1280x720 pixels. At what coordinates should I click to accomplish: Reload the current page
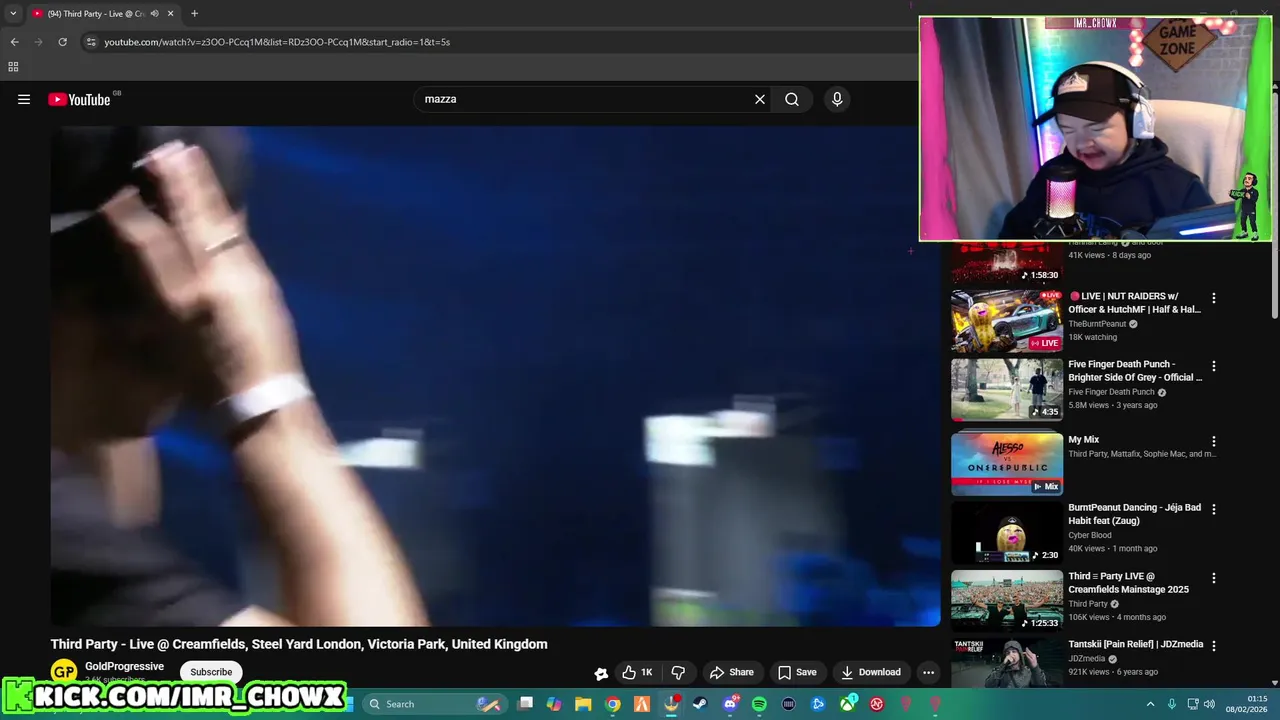click(x=62, y=42)
